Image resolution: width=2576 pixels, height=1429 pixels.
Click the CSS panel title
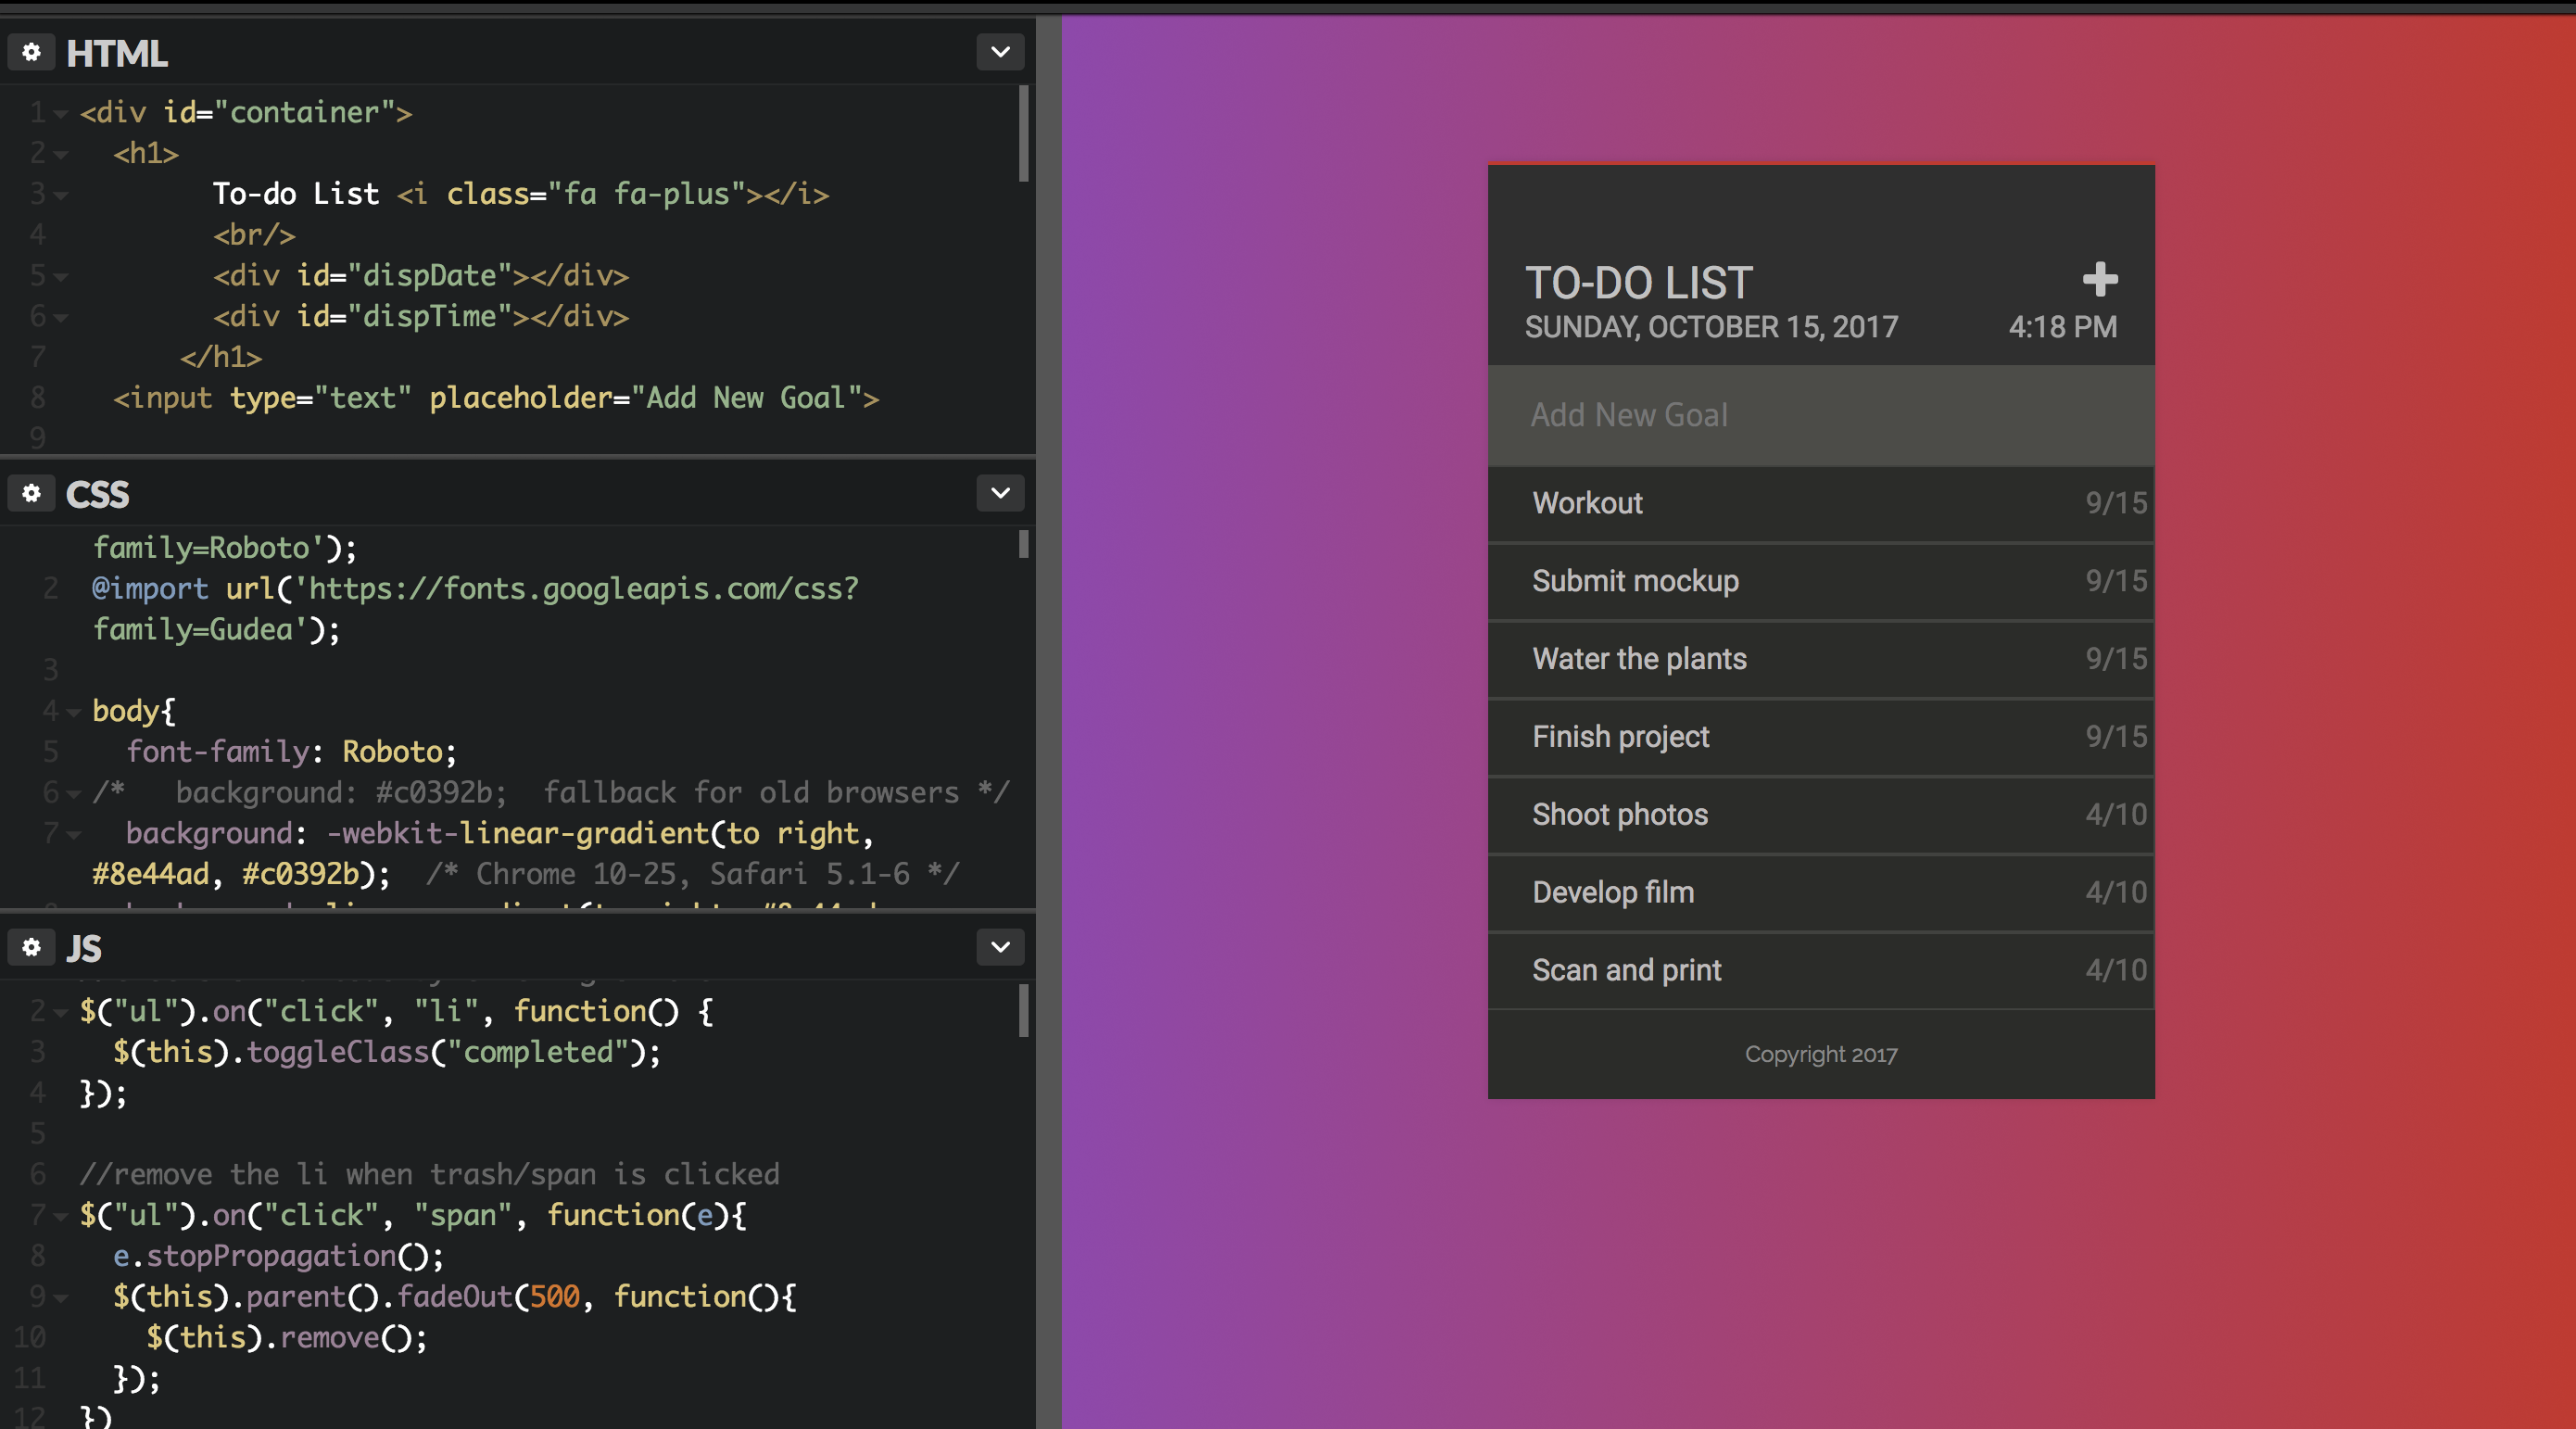(96, 493)
